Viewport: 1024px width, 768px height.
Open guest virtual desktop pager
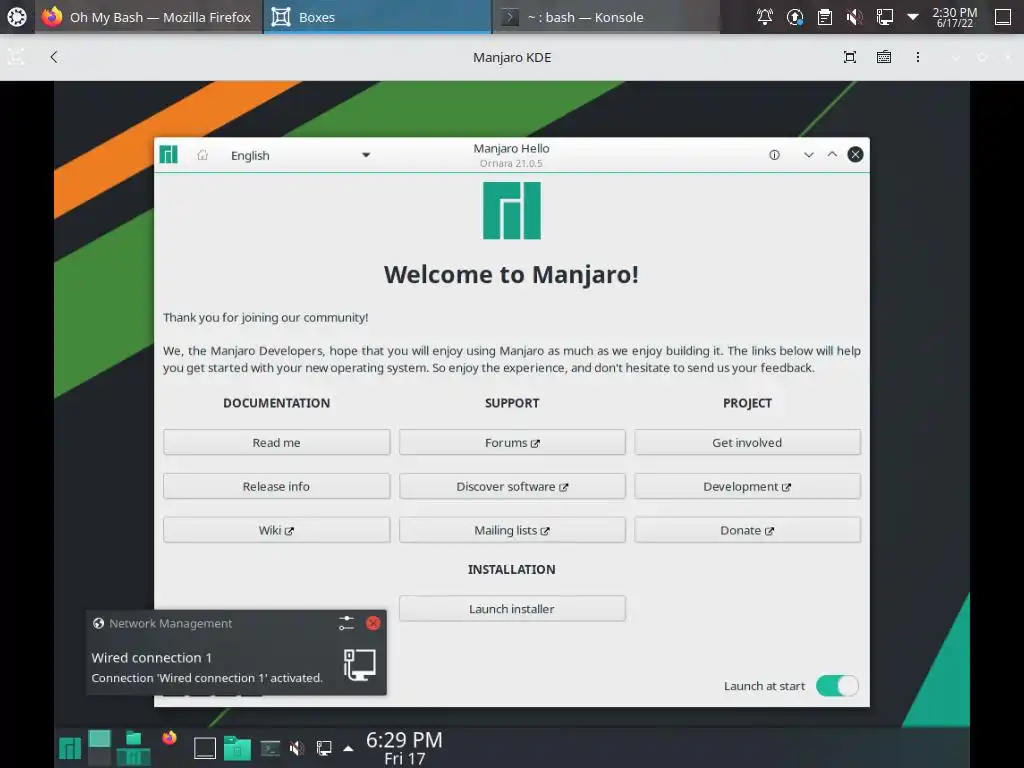tap(99, 748)
